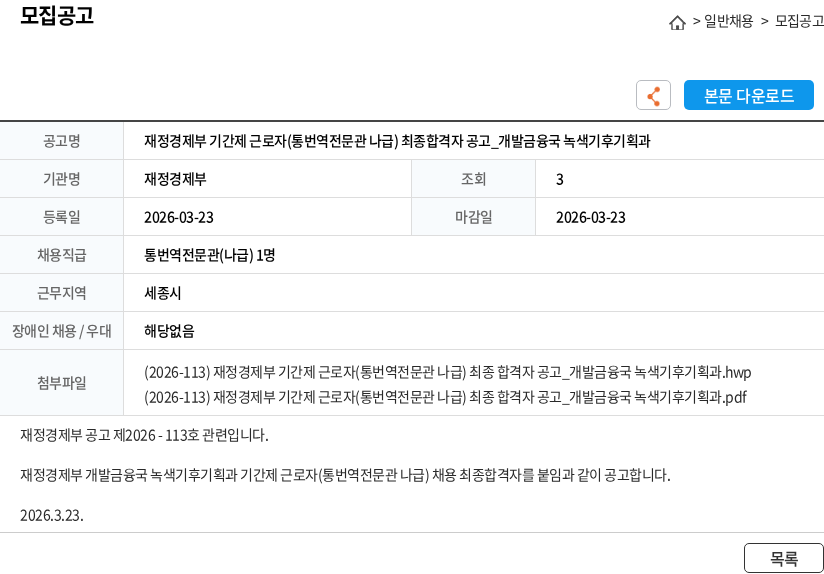
Task: Click the 마감일 date 2026-03-23
Action: [591, 218]
